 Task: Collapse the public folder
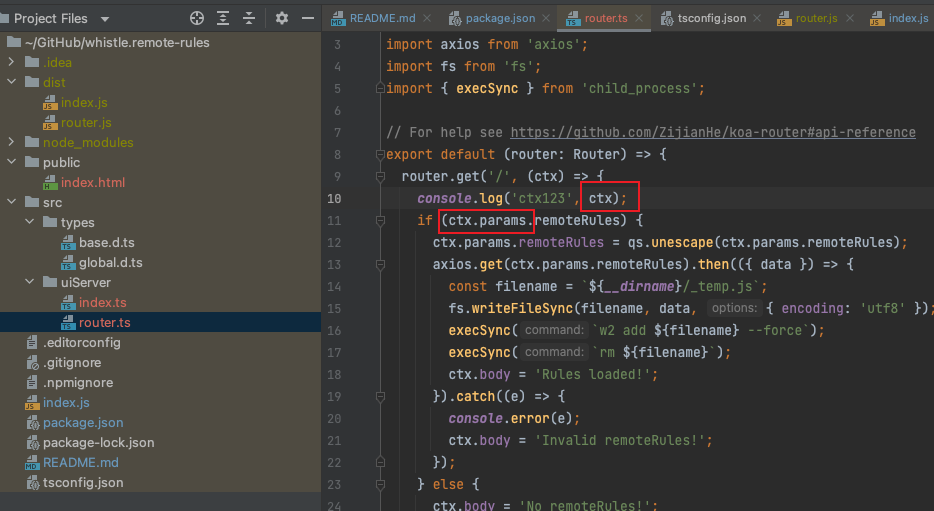[11, 162]
